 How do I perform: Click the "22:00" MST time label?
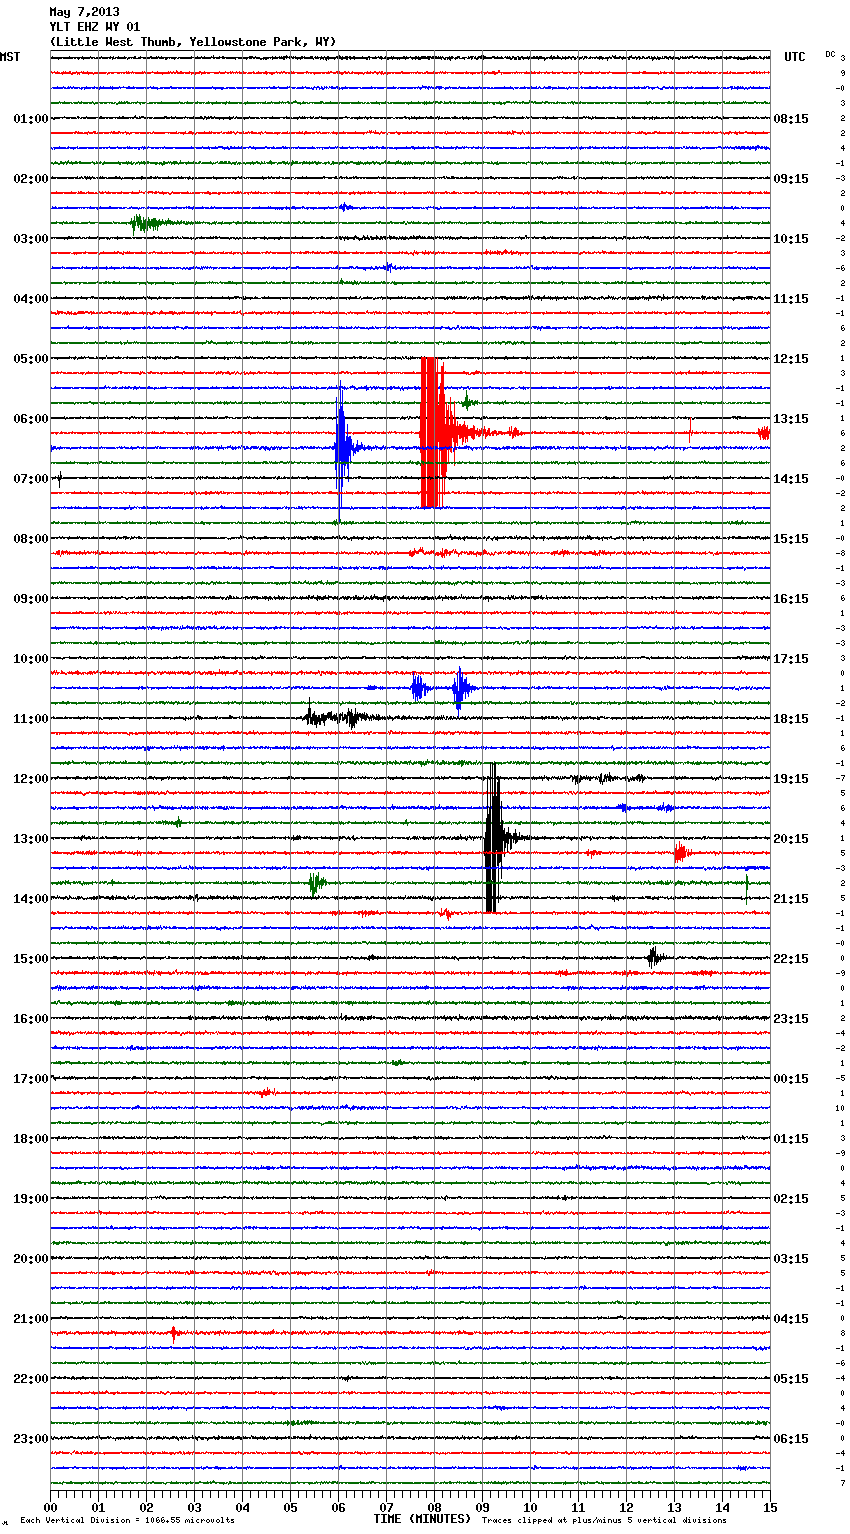(31, 1379)
